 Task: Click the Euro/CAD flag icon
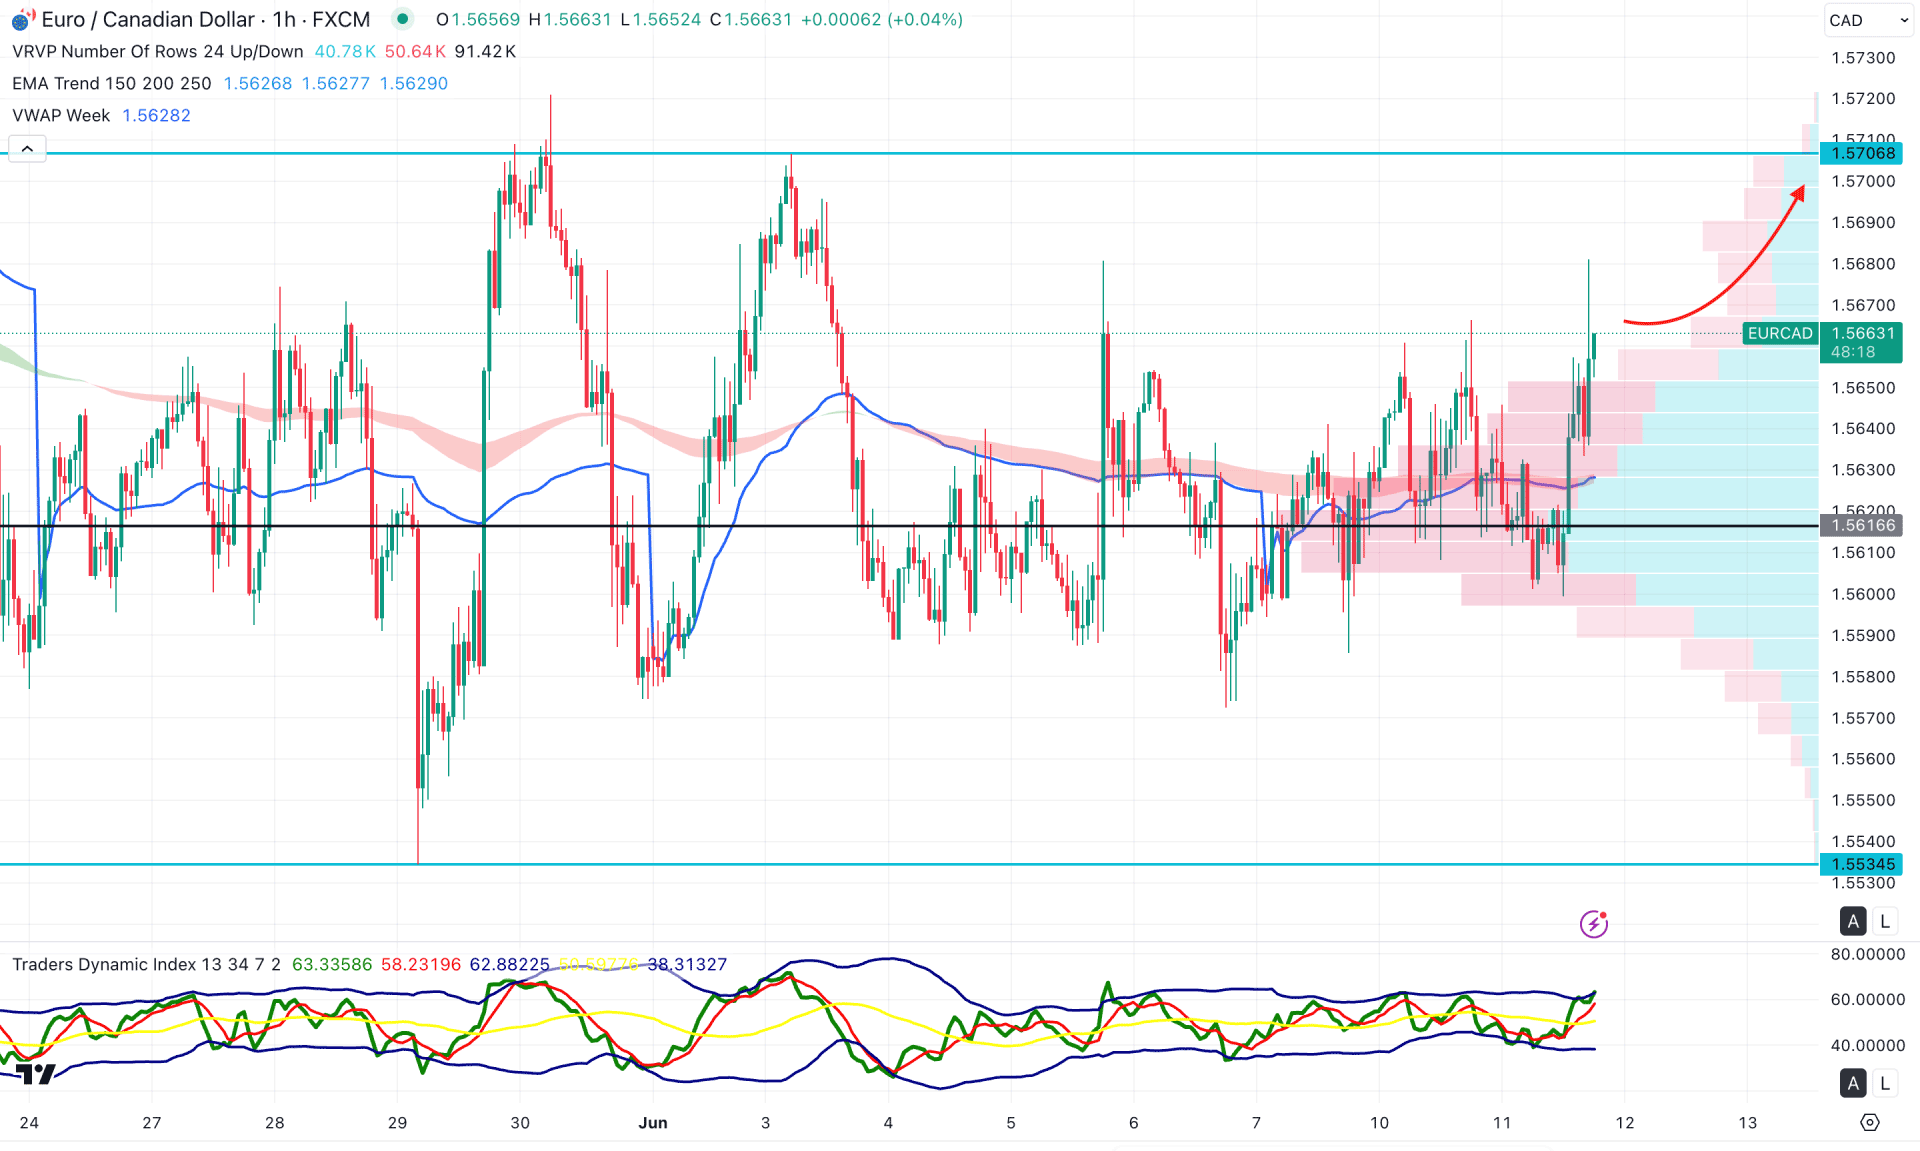pyautogui.click(x=22, y=19)
